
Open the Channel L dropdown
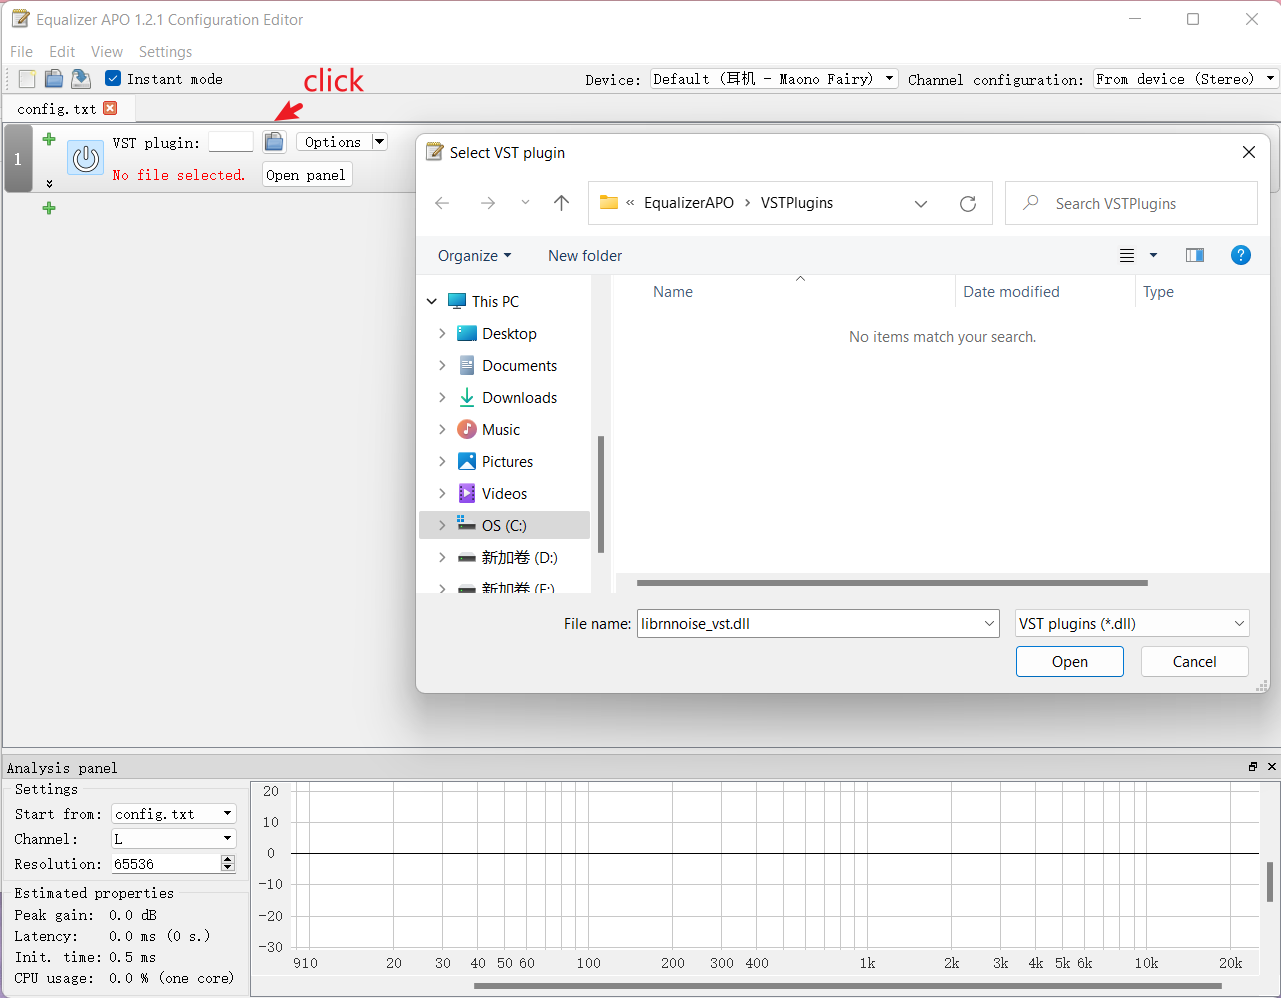tap(174, 839)
